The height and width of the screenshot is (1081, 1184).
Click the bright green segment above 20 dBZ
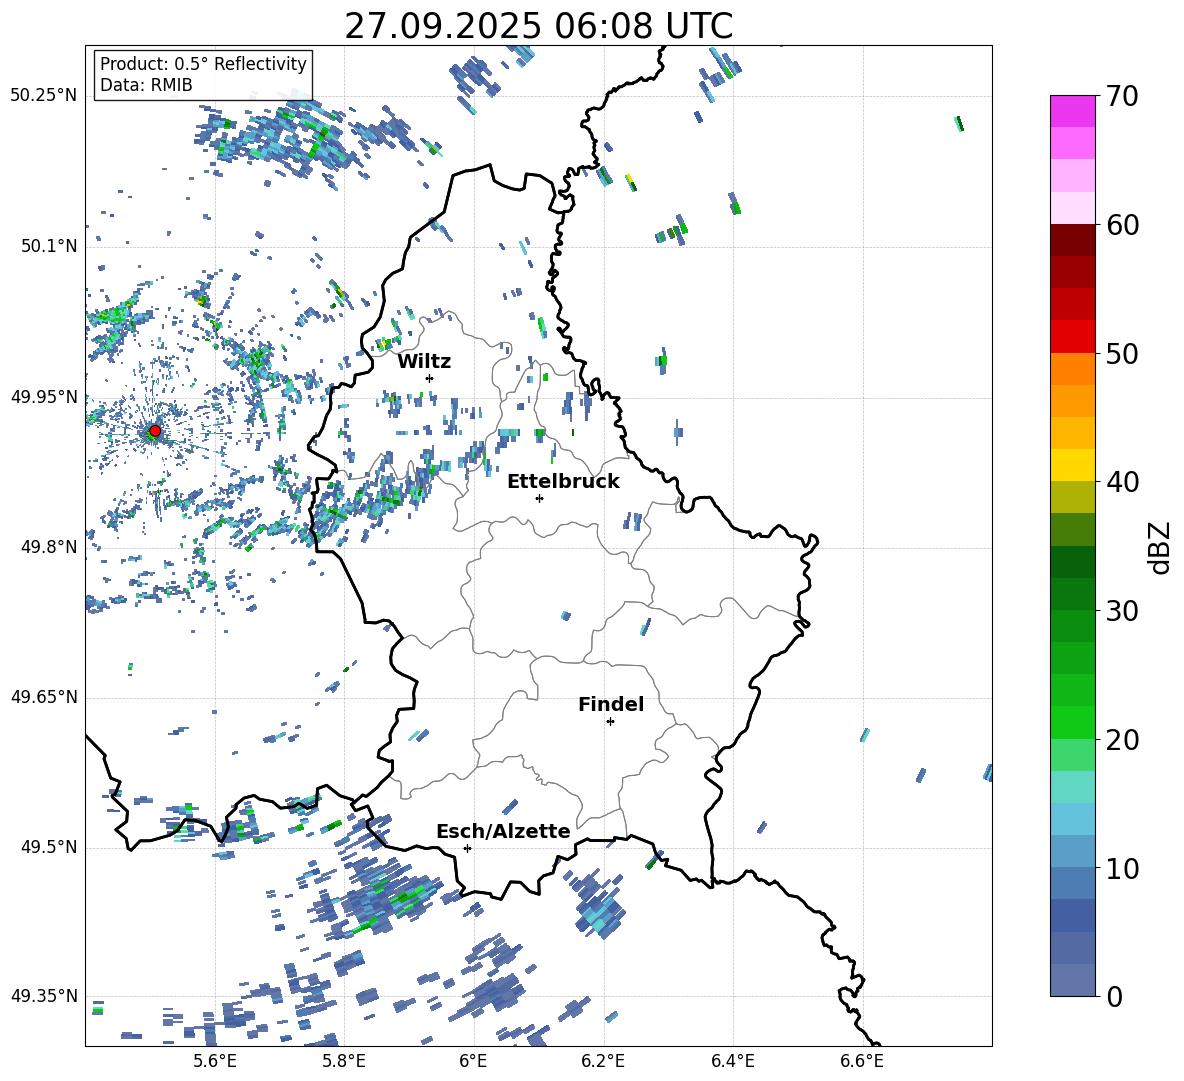(1072, 722)
